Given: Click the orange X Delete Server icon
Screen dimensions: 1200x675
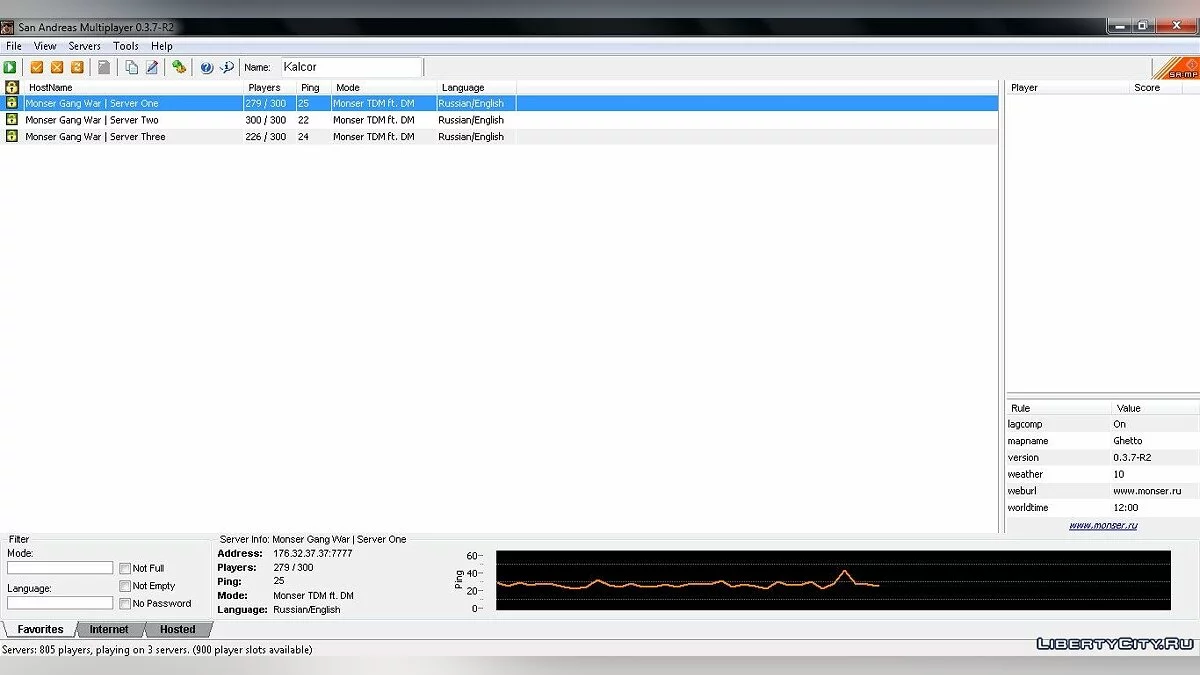Looking at the screenshot, I should (57, 67).
